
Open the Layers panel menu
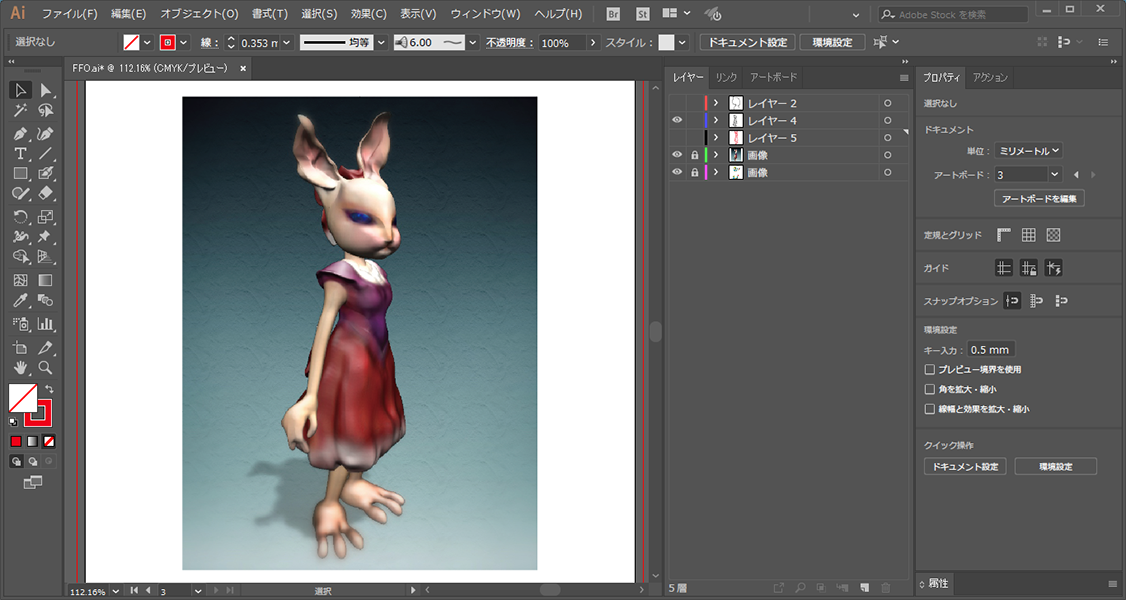(x=903, y=78)
